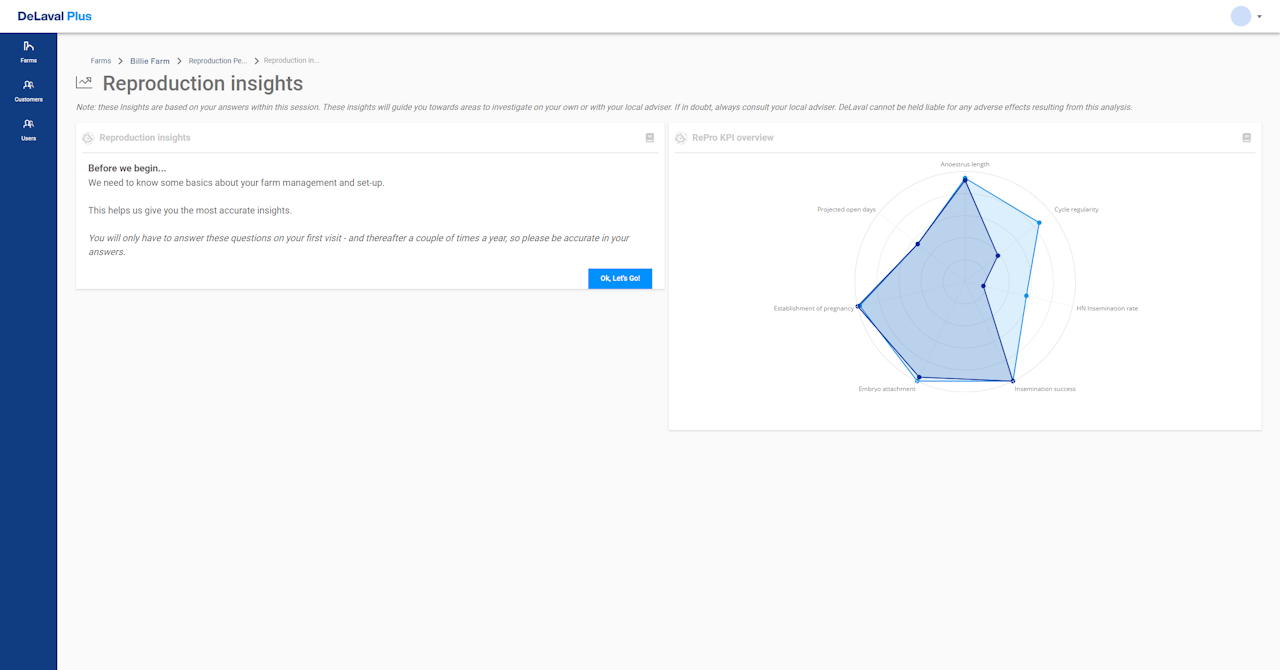Viewport: 1280px width, 670px height.
Task: Expand the user account dropdown arrow
Action: 1260,17
